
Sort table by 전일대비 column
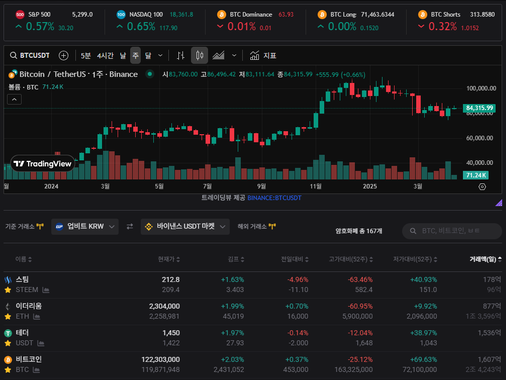click(295, 259)
